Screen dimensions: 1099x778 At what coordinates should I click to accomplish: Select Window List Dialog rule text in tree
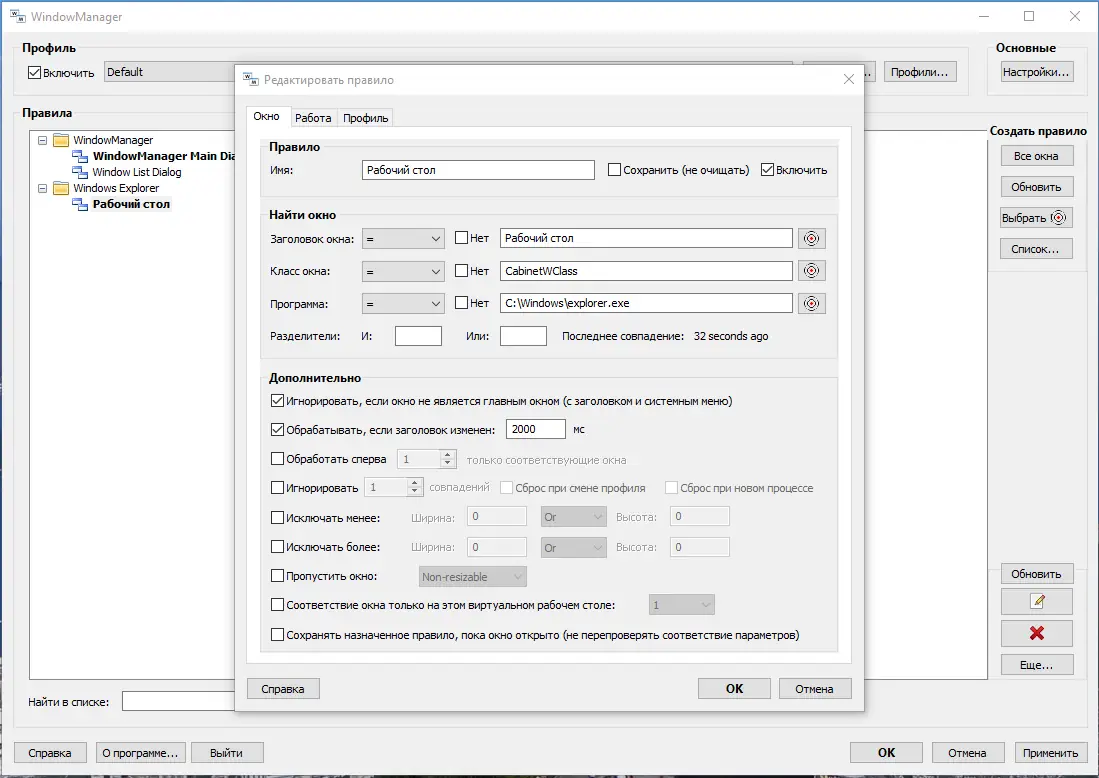pyautogui.click(x=137, y=172)
